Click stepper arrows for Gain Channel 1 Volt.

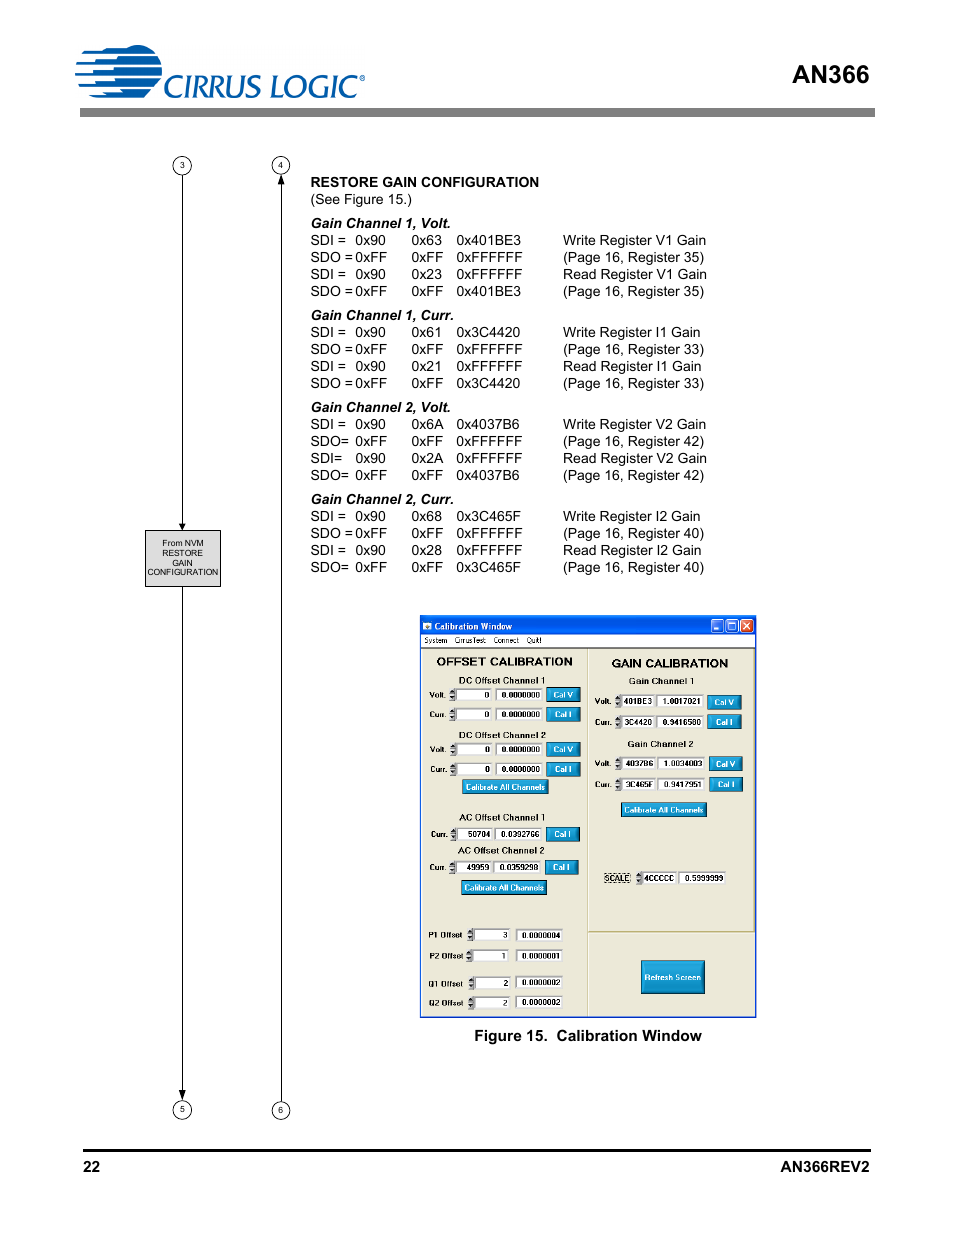coord(618,702)
